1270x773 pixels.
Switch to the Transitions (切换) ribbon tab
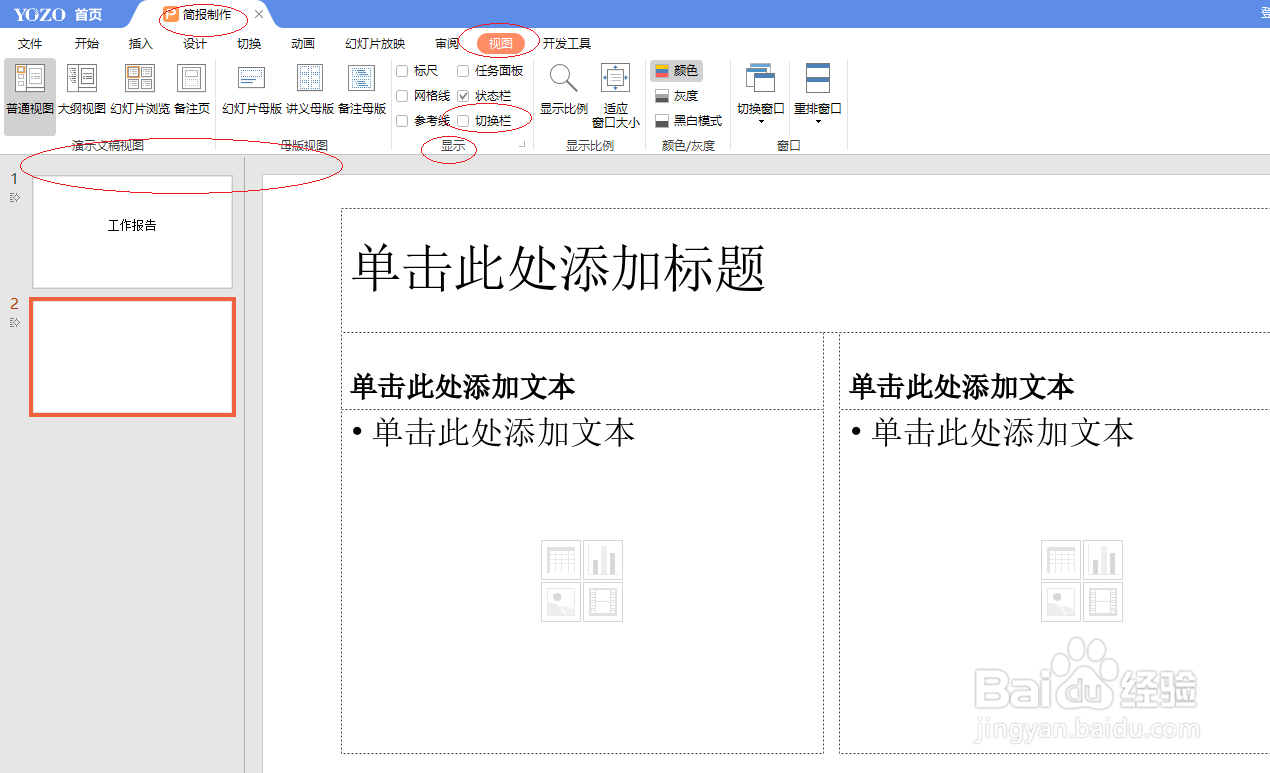pyautogui.click(x=249, y=44)
